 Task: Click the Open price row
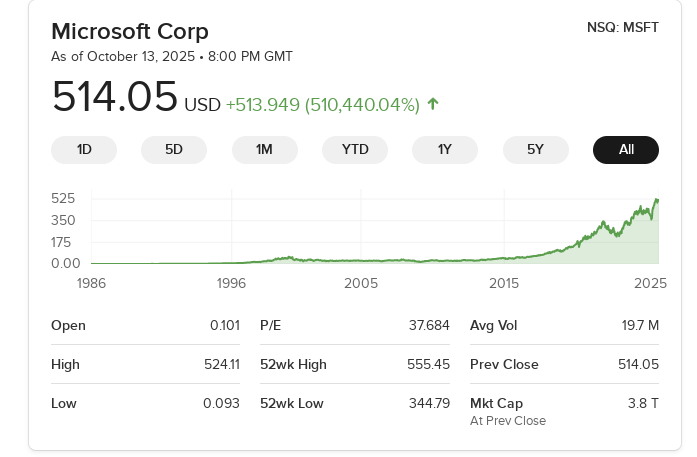pos(145,325)
